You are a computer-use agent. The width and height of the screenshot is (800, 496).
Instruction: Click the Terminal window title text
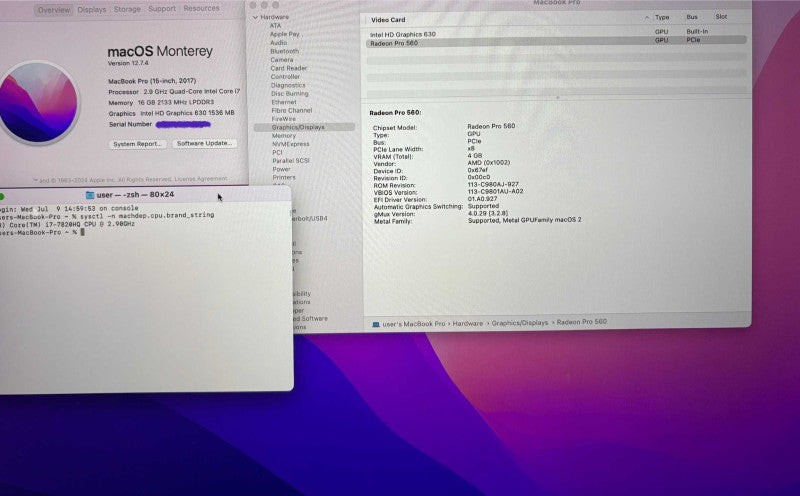(x=135, y=194)
